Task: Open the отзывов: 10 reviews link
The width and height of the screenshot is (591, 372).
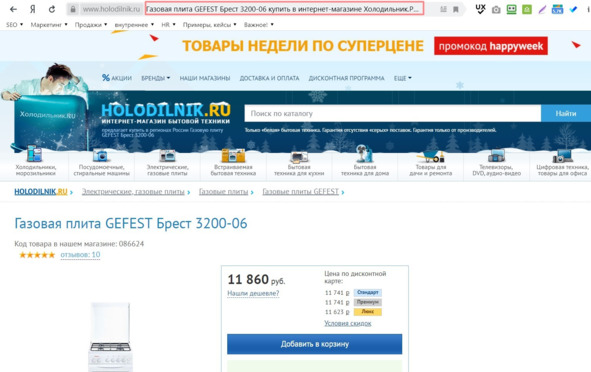Action: tap(80, 255)
